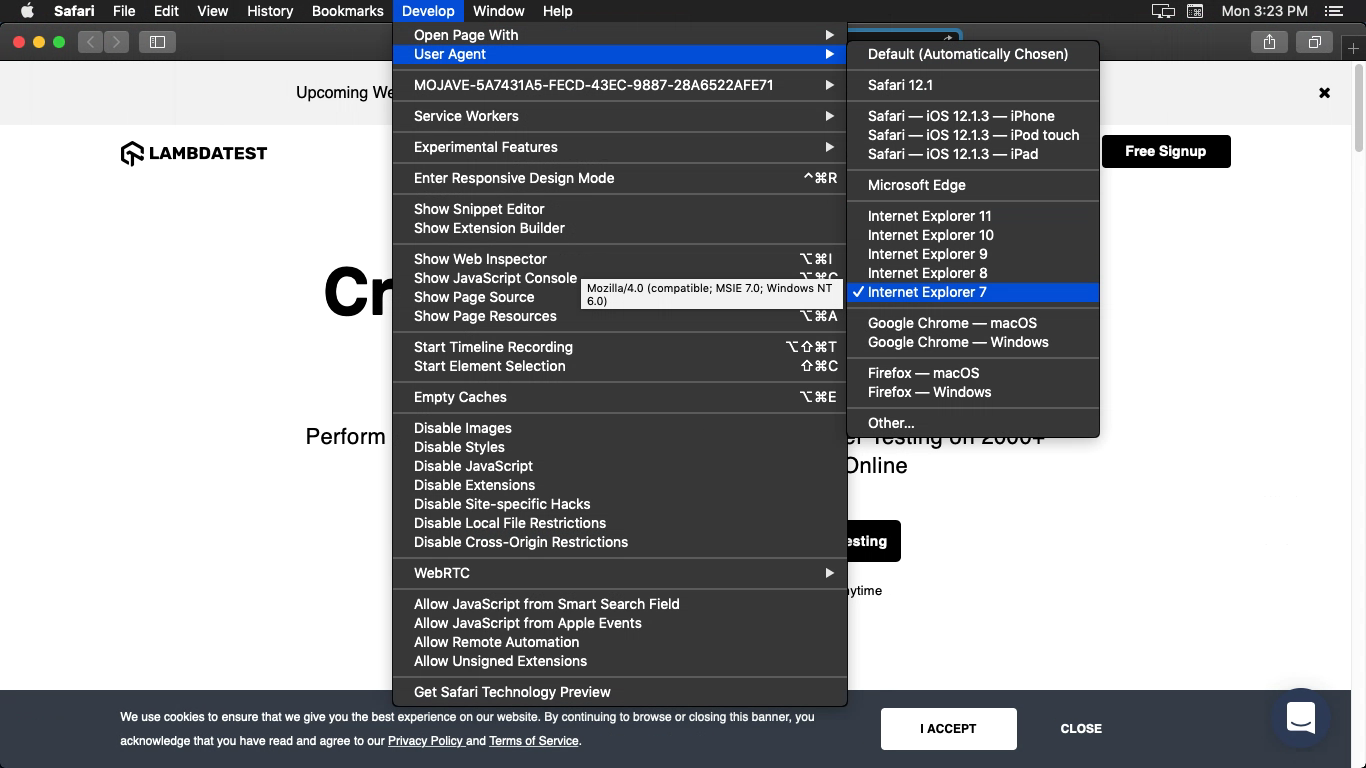Viewport: 1366px width, 768px height.
Task: Open the macOS notification center icon
Action: pos(1333,11)
